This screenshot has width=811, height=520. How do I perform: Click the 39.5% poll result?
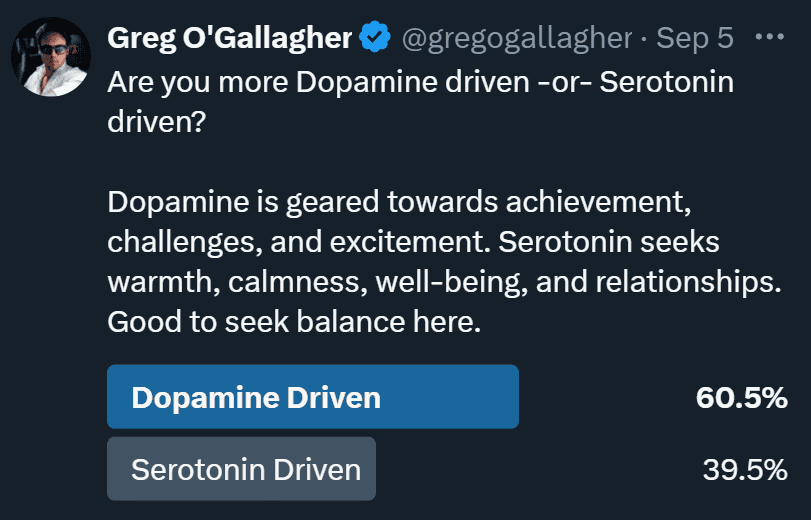[745, 470]
